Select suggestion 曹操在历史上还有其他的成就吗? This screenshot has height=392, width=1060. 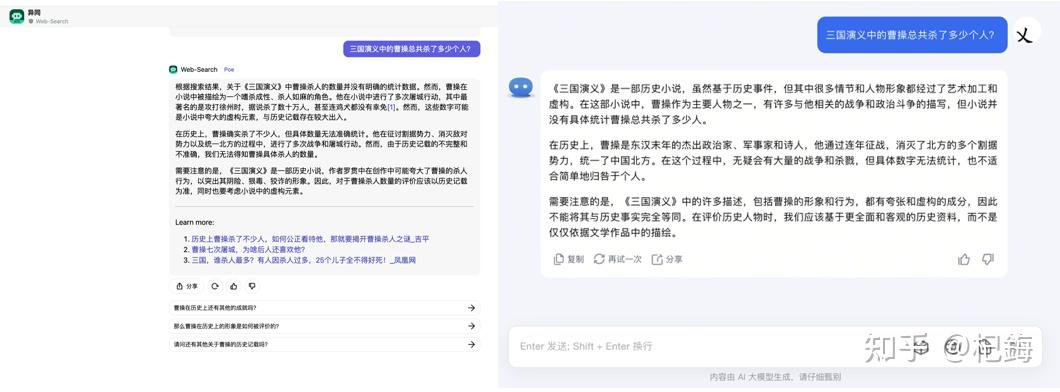tap(324, 308)
